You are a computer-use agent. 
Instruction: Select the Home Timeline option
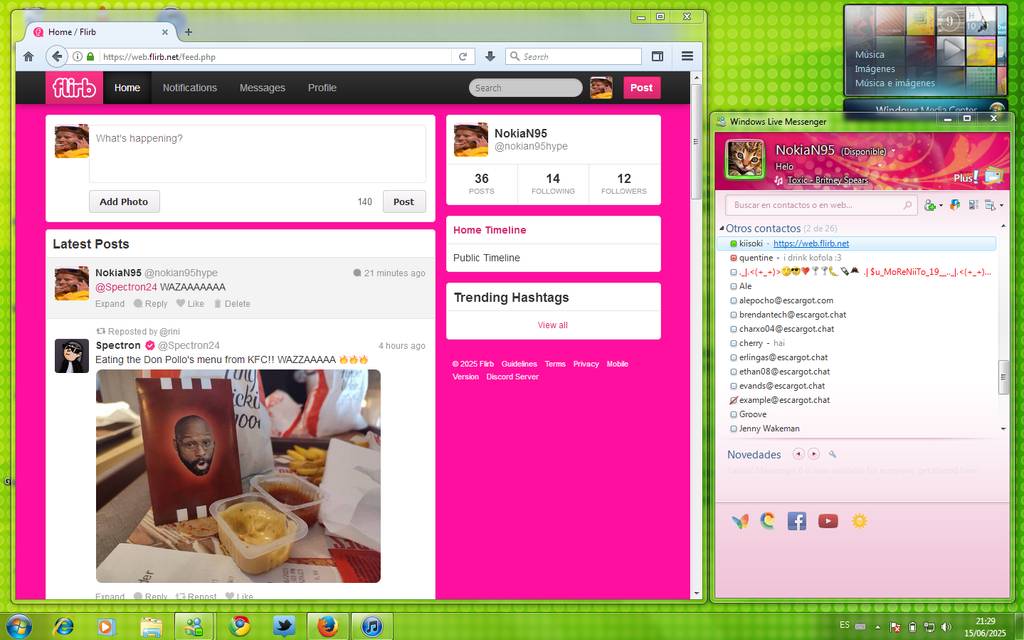[x=490, y=230]
